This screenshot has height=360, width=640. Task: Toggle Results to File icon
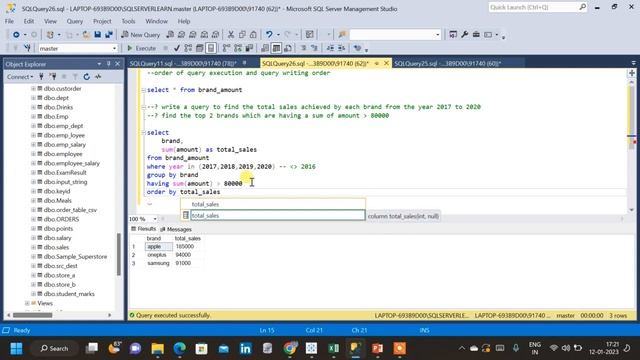point(288,48)
